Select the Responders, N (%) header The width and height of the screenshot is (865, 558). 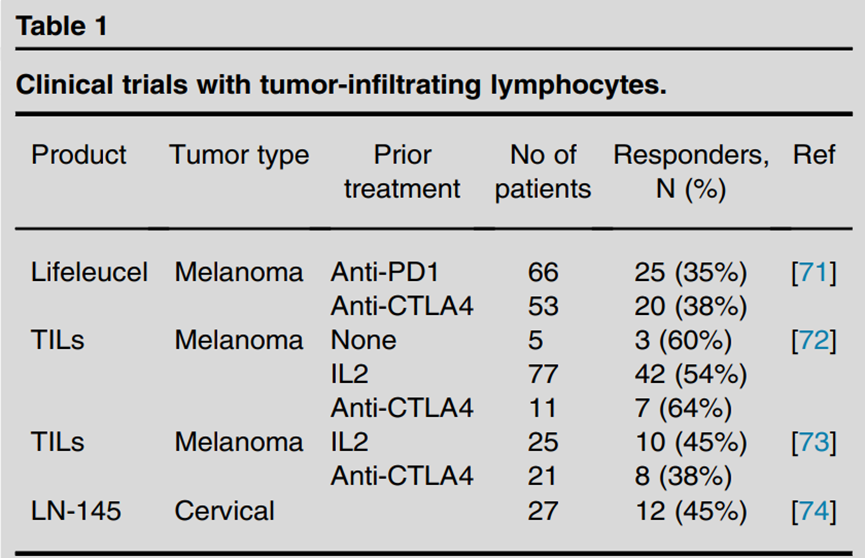point(691,172)
